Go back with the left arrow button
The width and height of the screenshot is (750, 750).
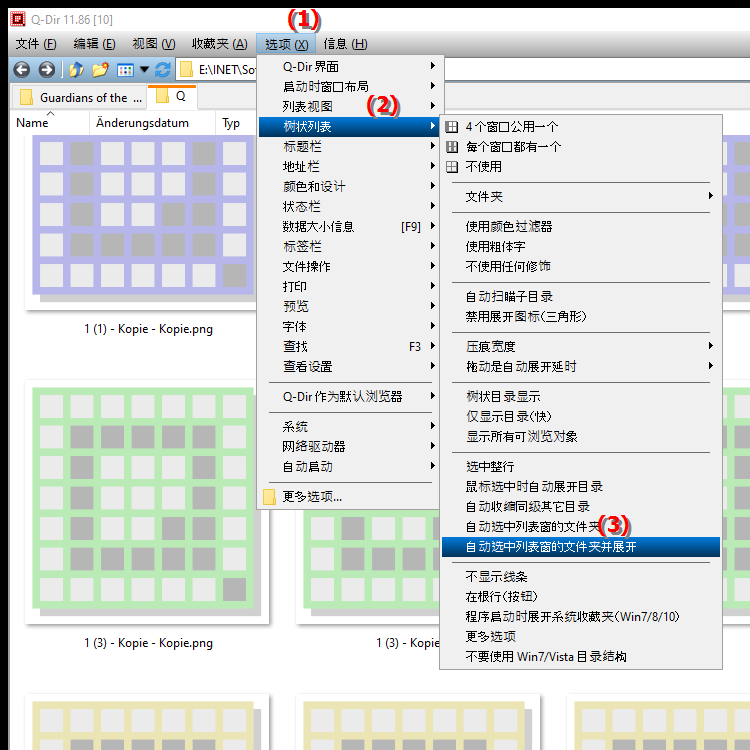[x=22, y=70]
